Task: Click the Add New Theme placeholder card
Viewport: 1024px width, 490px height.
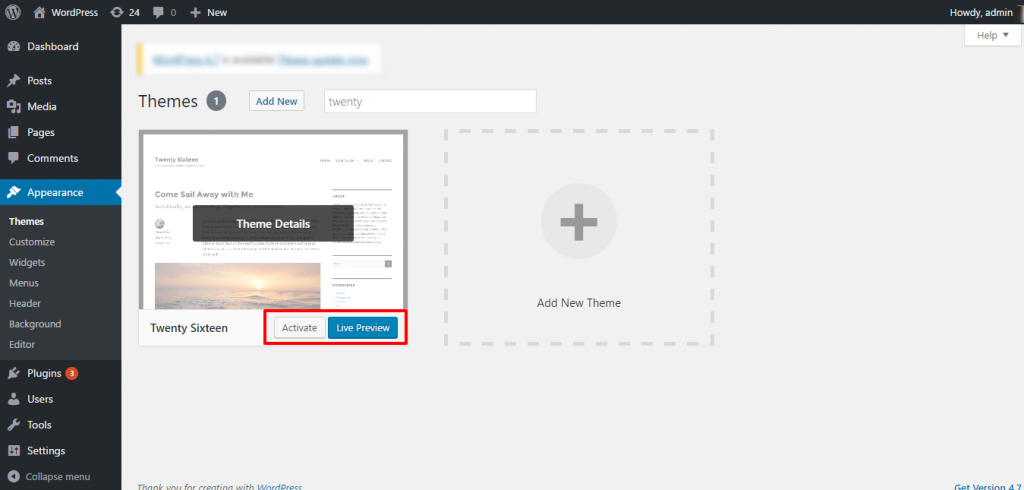Action: (579, 237)
